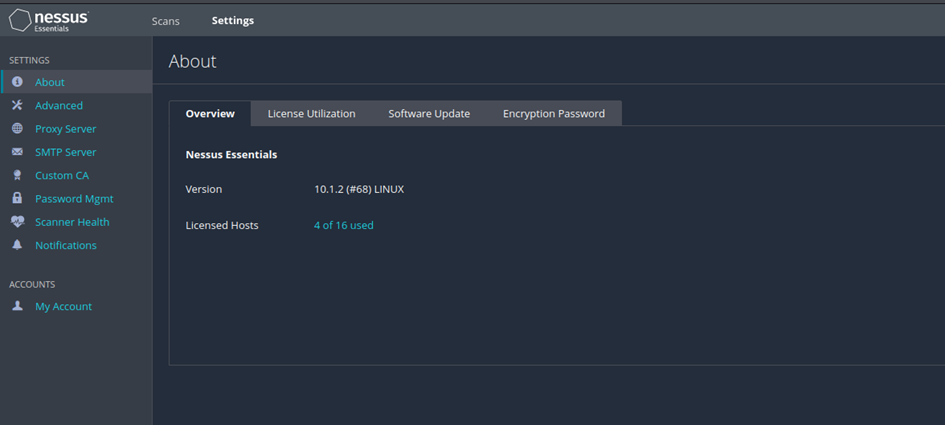Image resolution: width=945 pixels, height=425 pixels.
Task: Switch to the Overview tab
Action: pyautogui.click(x=210, y=113)
